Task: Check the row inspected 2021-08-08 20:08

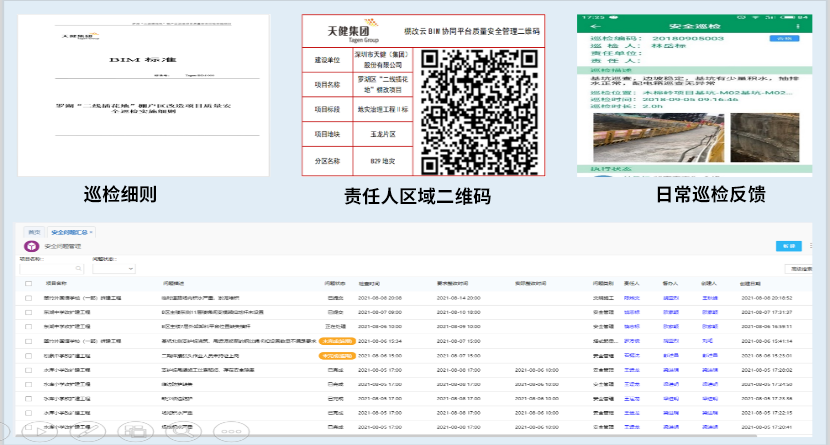Action: click(29, 298)
